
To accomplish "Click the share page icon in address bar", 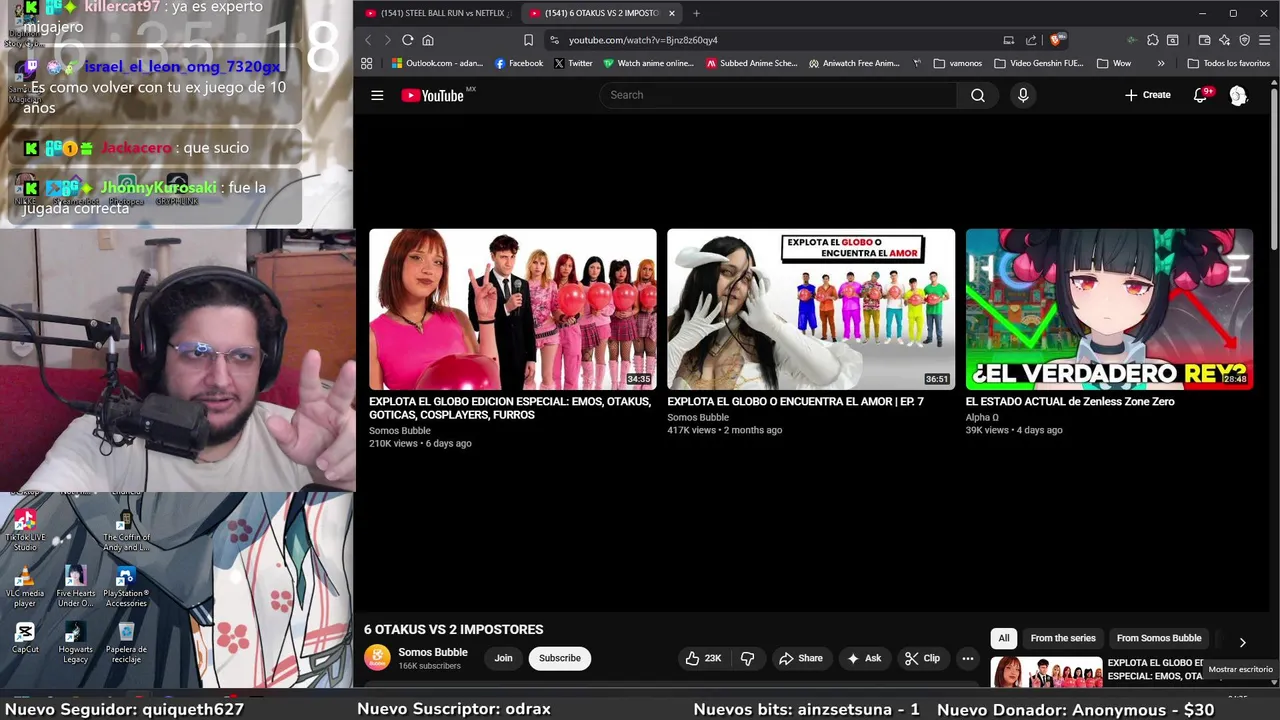I will (1031, 40).
